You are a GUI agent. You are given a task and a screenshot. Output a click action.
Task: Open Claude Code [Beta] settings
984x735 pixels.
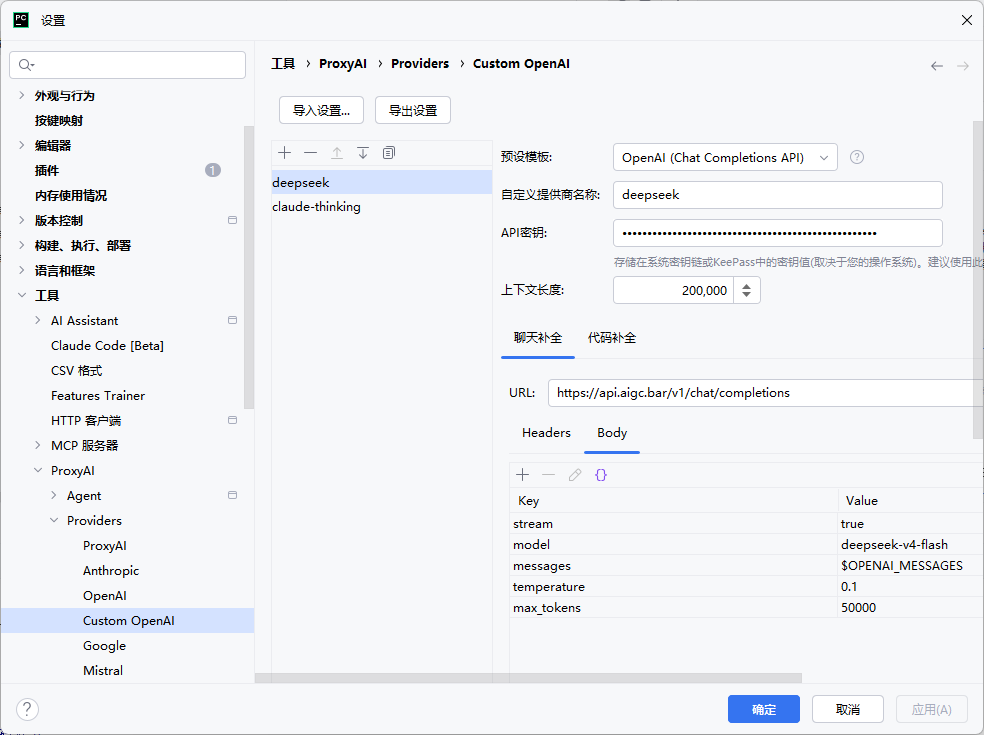coord(107,345)
